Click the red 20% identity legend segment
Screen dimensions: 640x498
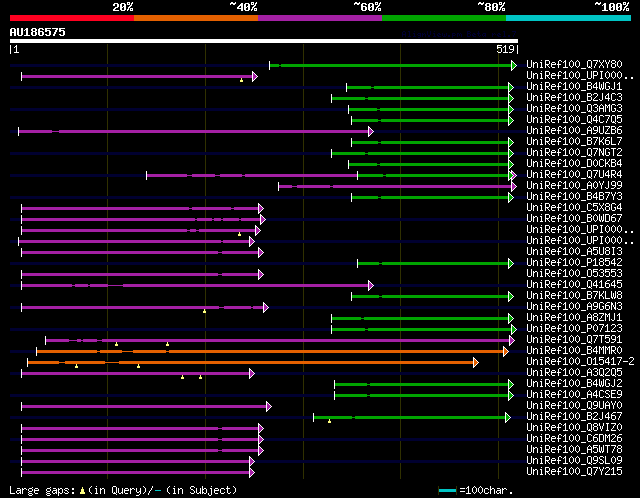(72, 18)
